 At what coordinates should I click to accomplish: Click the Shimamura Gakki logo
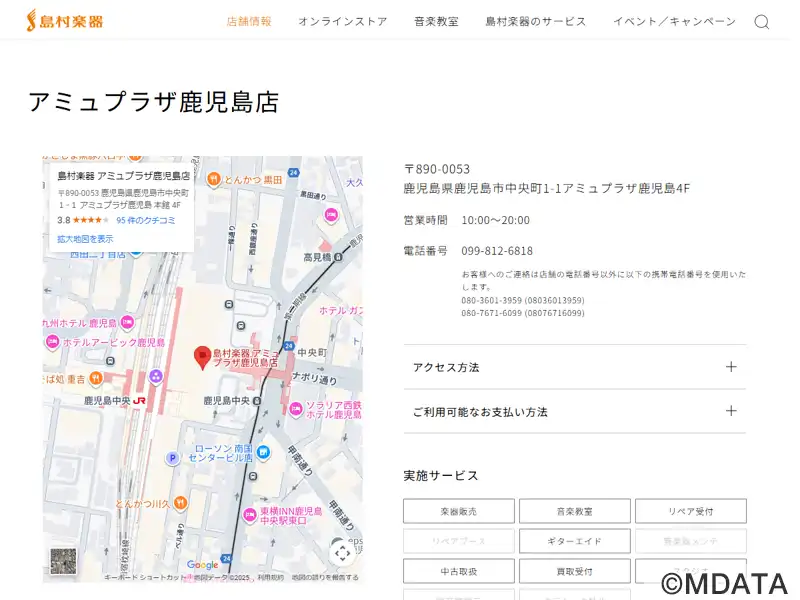point(65,20)
